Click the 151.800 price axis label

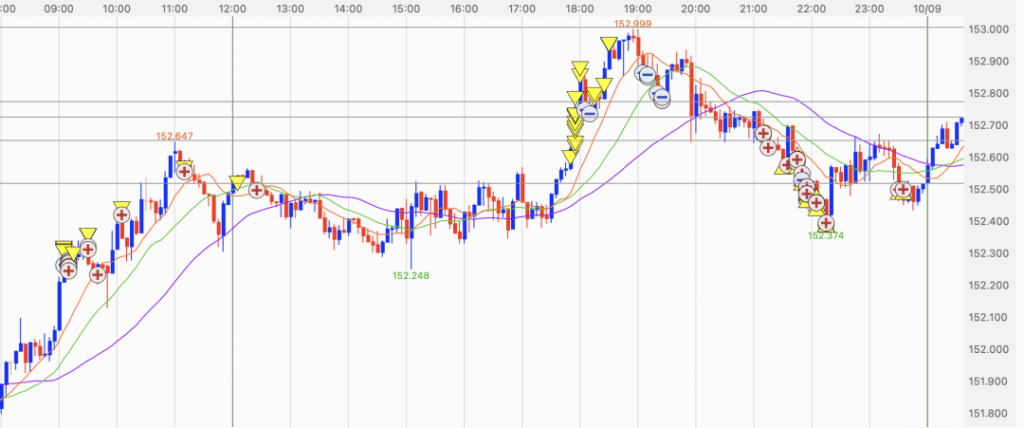point(988,413)
